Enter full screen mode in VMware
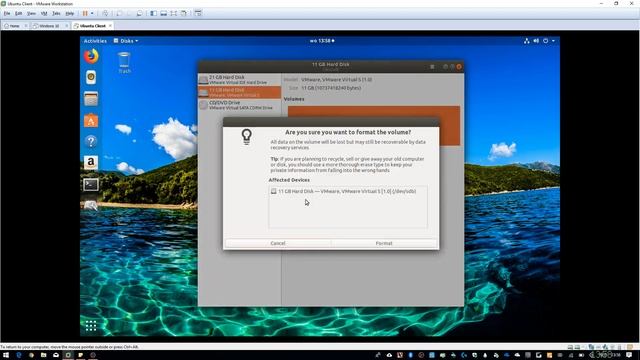The image size is (640, 360). [x=174, y=13]
